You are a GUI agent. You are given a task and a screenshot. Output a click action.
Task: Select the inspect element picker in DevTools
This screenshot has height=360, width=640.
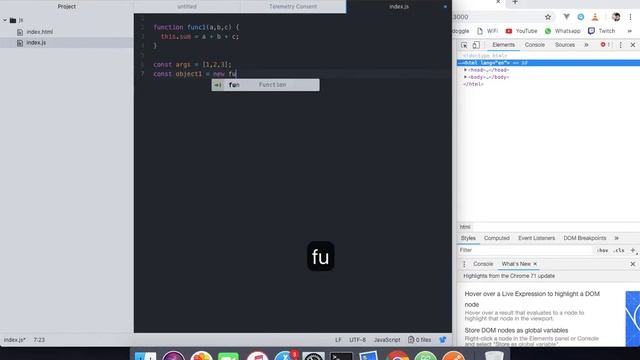click(x=464, y=45)
